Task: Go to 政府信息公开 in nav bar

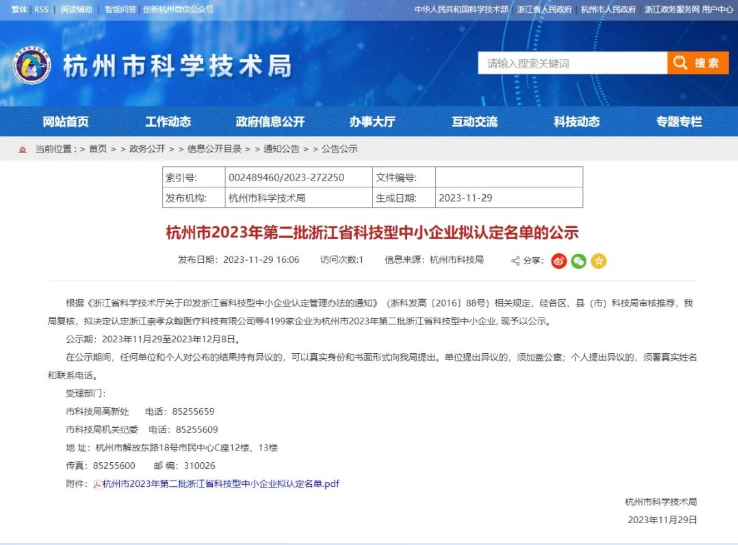Action: (270, 121)
